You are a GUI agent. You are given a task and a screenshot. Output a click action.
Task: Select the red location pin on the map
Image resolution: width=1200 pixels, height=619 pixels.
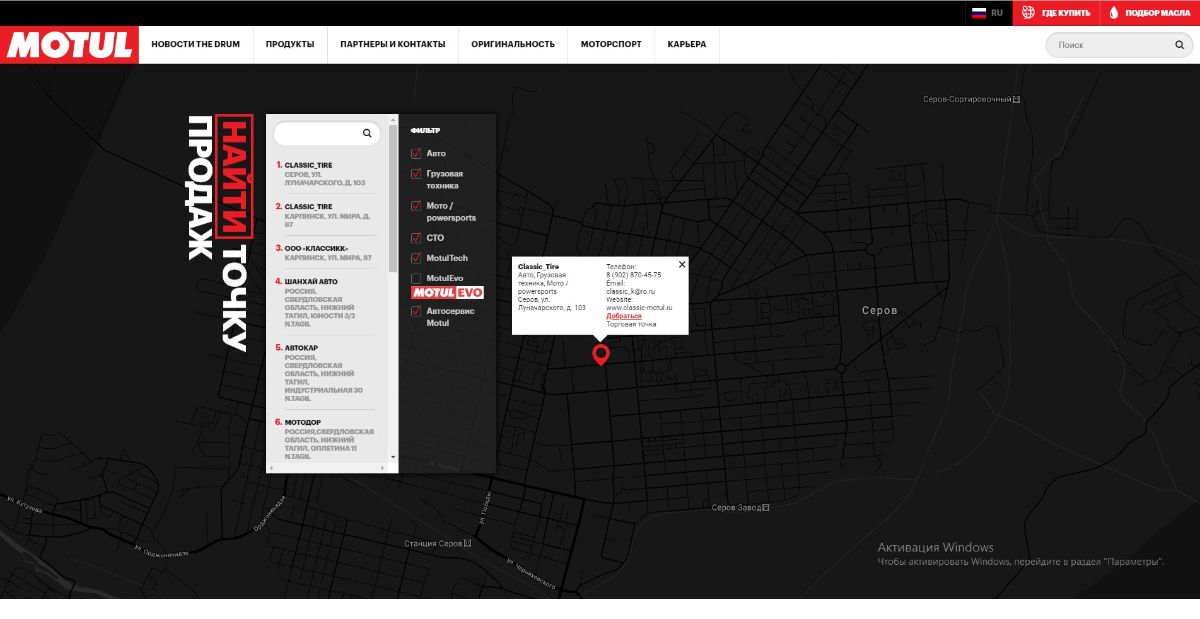[600, 355]
